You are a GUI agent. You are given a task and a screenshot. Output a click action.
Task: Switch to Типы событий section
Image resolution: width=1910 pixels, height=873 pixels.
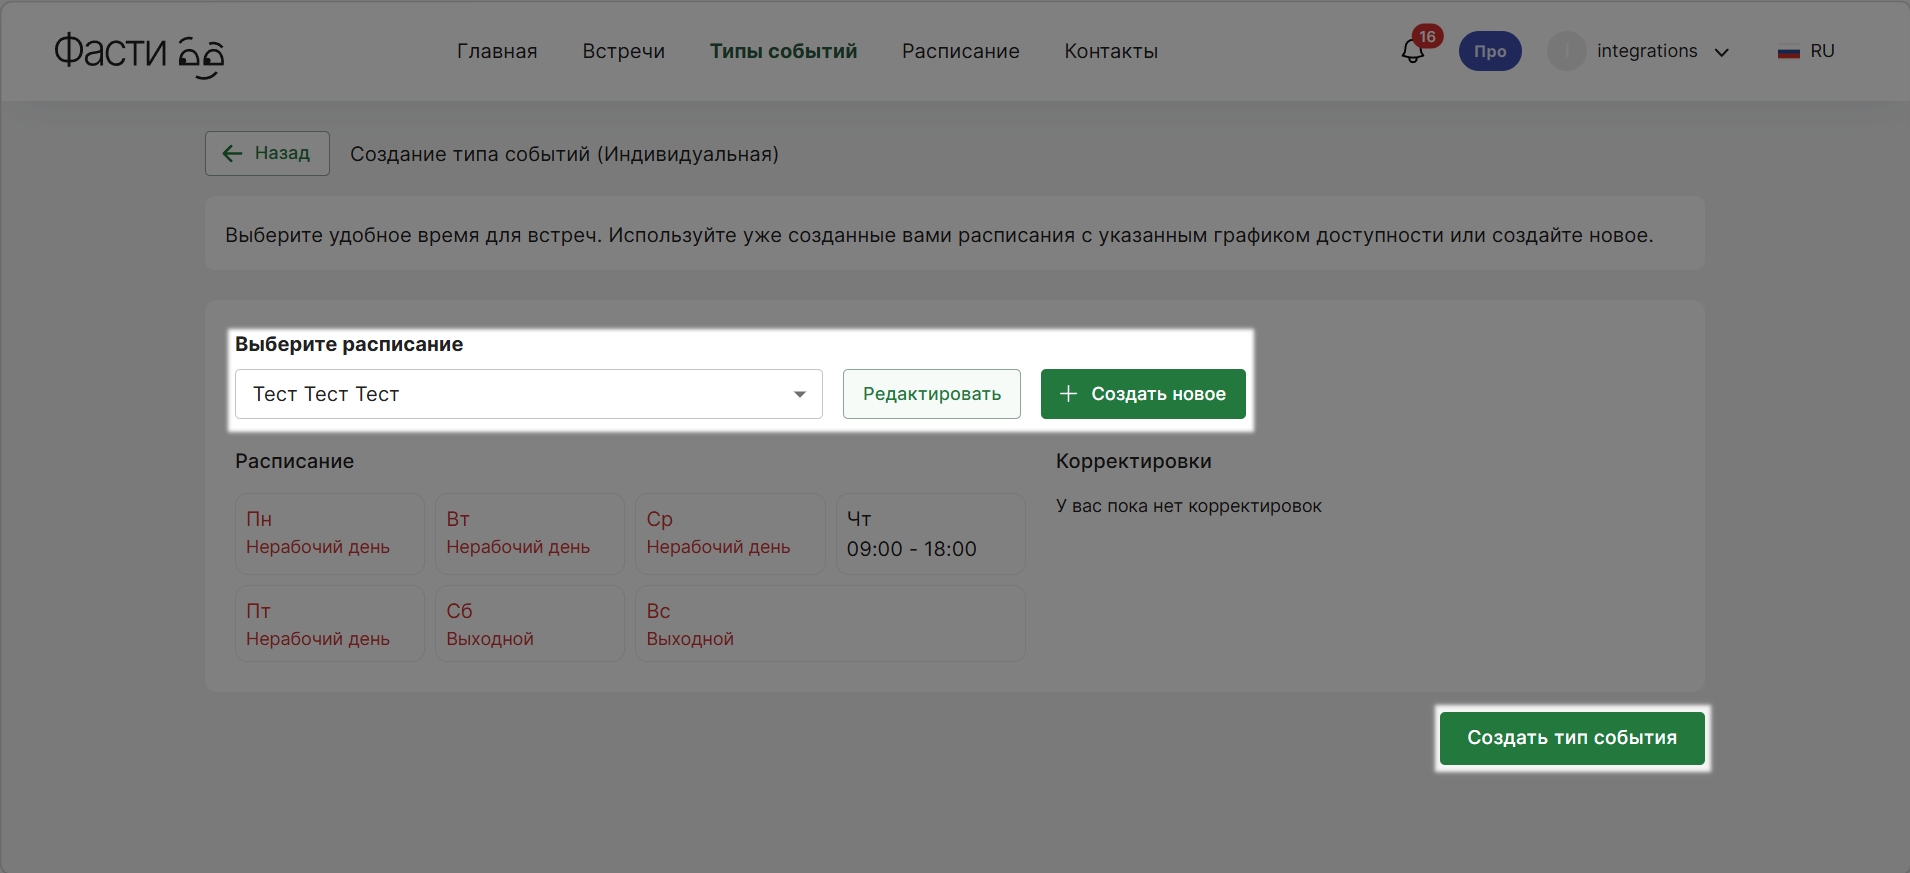783,52
